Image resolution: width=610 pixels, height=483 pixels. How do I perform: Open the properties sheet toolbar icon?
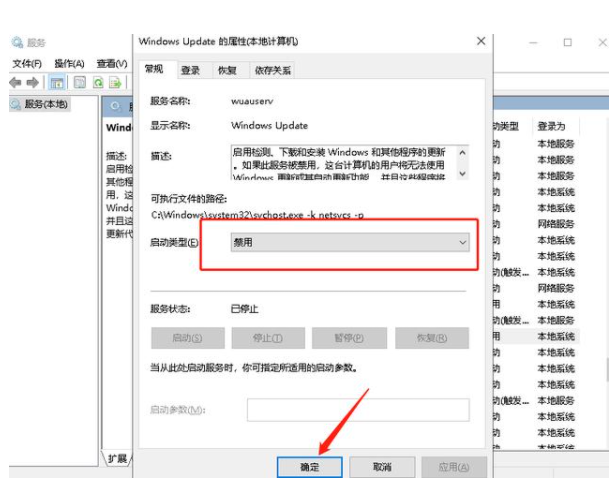point(80,82)
